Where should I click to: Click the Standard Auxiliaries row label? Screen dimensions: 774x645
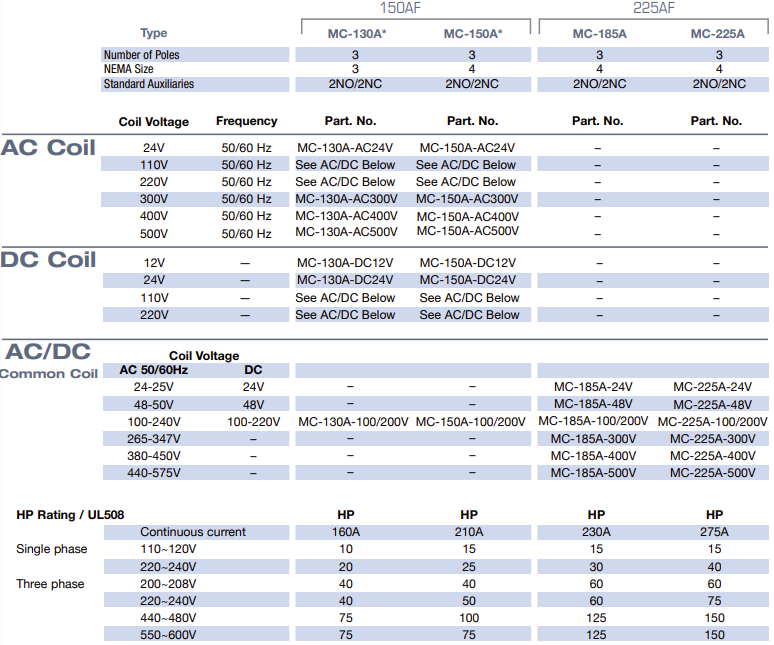pos(149,84)
